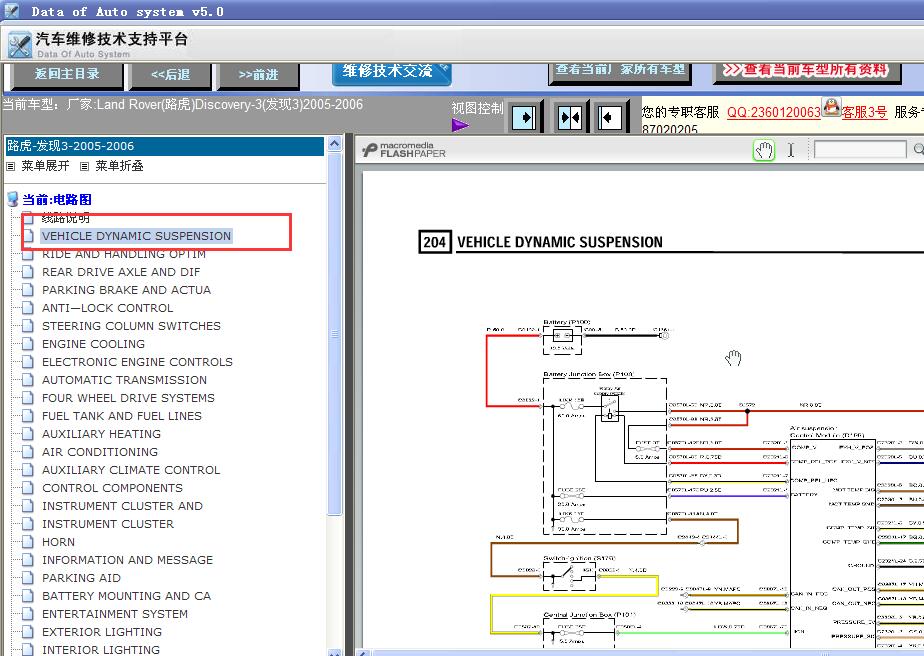The image size is (924, 656).
Task: Open INTERIOR LIGHTING item
Action: click(100, 650)
